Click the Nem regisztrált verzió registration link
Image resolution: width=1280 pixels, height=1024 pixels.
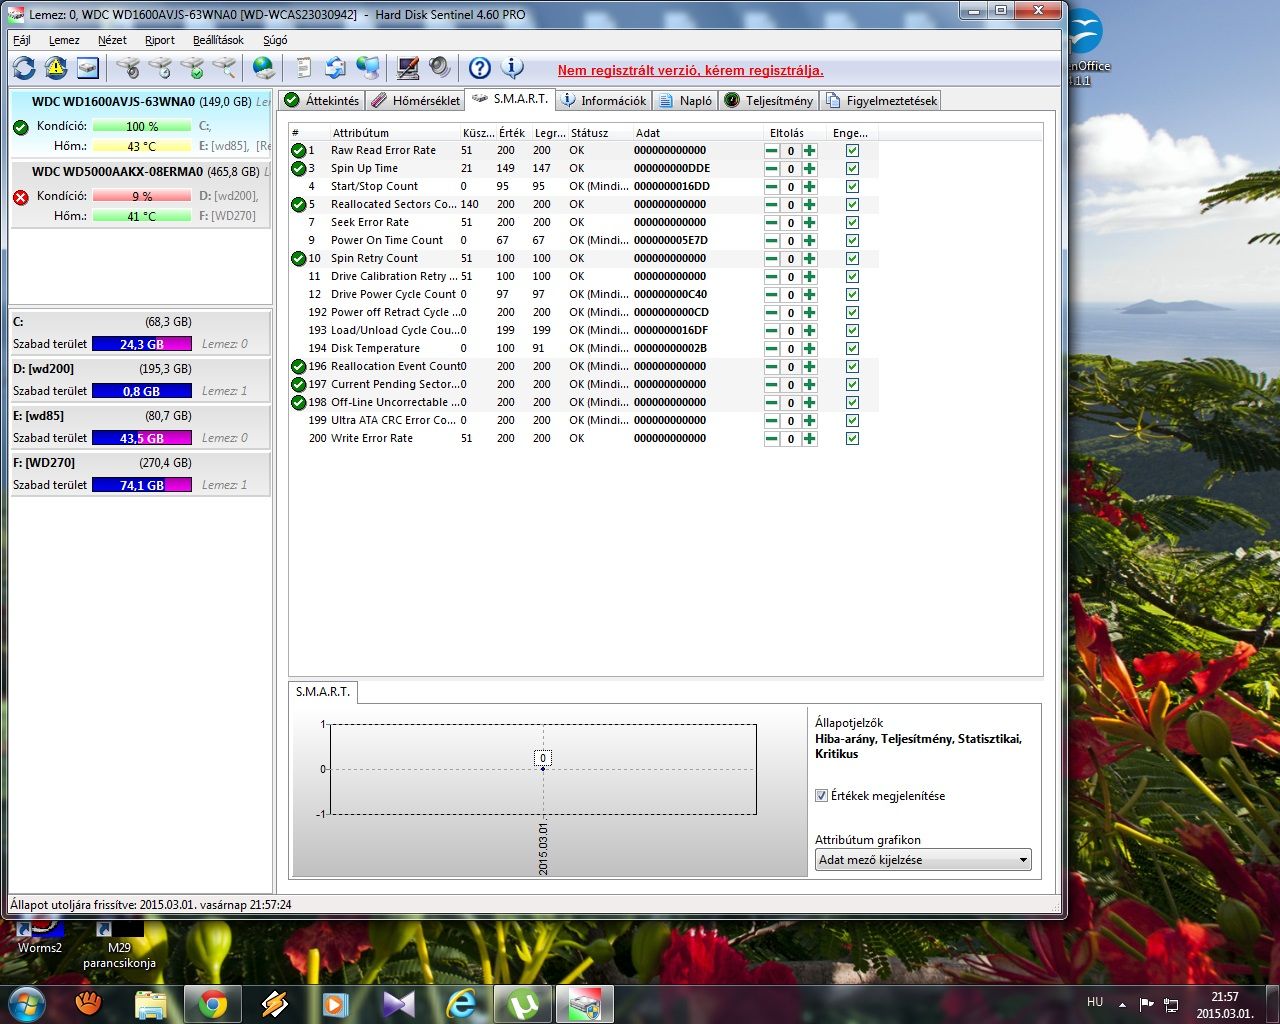(691, 71)
